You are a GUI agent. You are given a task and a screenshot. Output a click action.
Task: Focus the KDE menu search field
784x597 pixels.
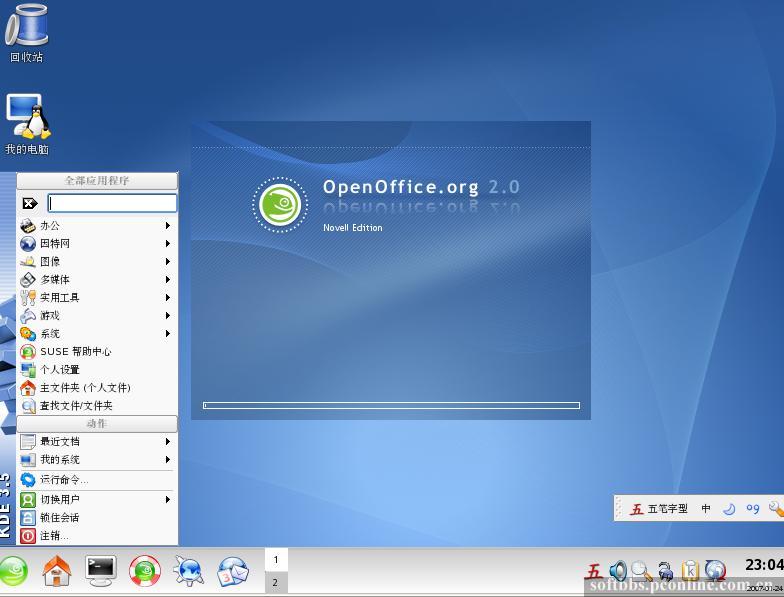pos(112,203)
